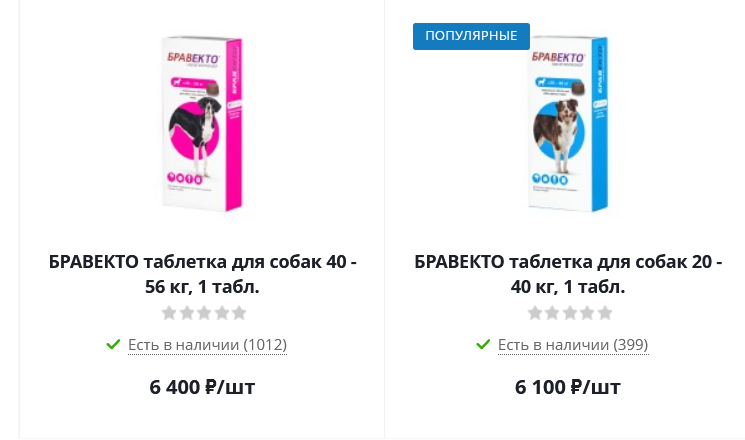Rate the 20-40 kg product five stars
The image size is (745, 440).
coord(605,313)
